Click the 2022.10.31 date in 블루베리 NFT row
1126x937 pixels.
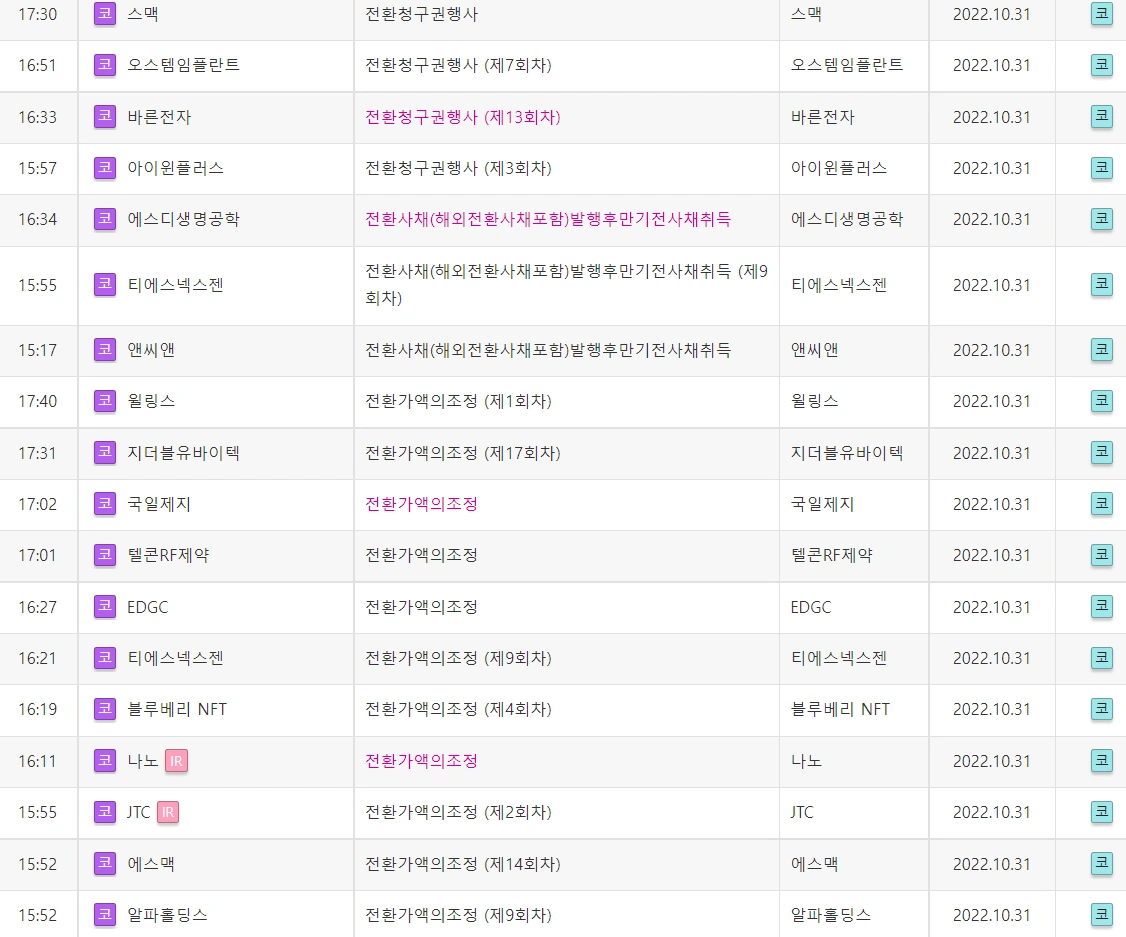click(991, 709)
